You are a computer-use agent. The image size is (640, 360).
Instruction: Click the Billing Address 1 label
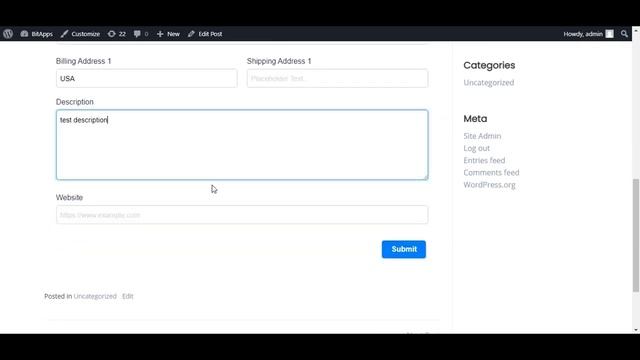click(x=84, y=61)
